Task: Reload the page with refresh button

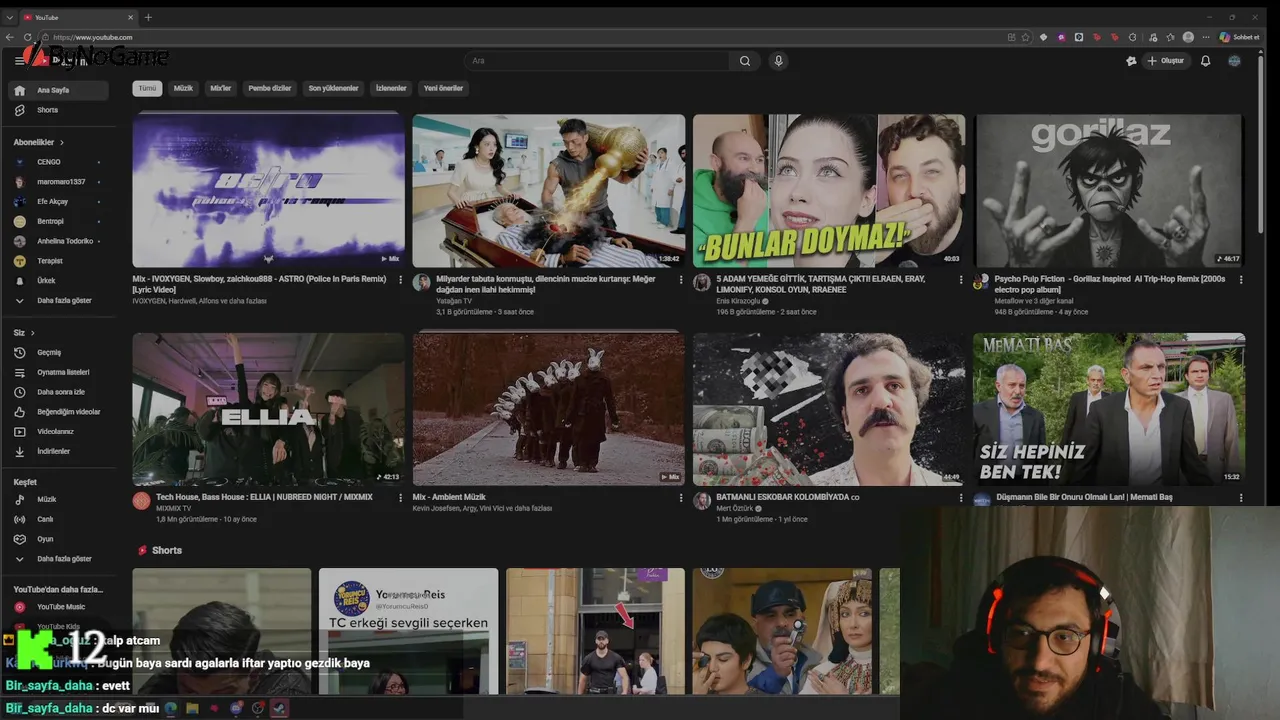Action: (x=28, y=37)
